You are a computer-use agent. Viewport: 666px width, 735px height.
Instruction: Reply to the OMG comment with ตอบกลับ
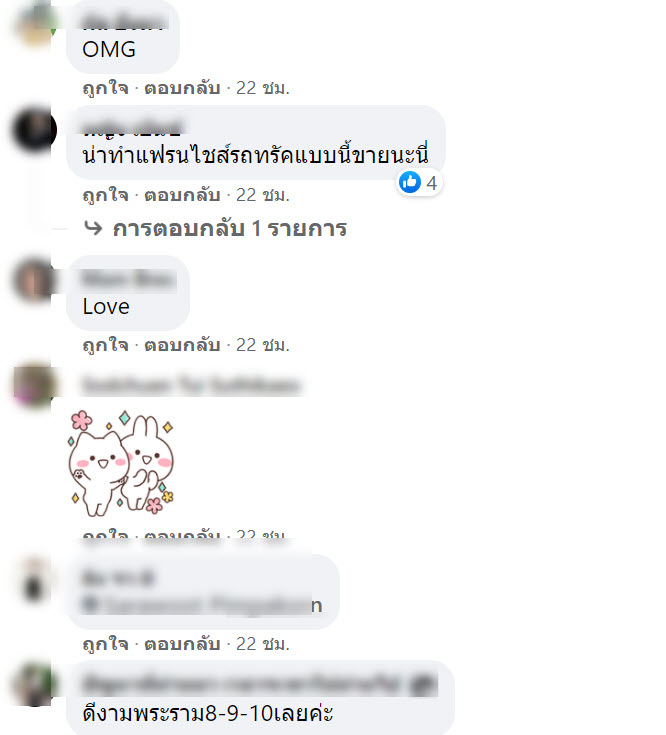pyautogui.click(x=182, y=88)
